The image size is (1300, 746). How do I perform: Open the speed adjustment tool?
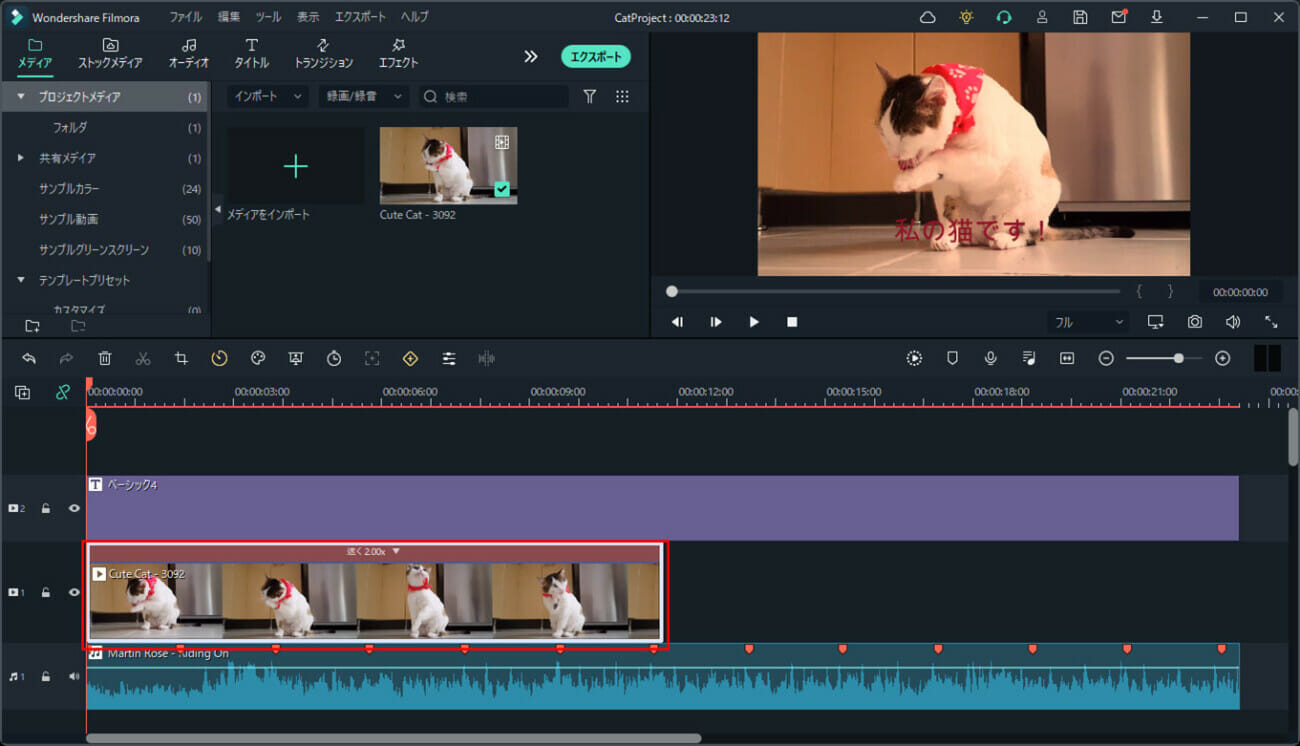219,358
